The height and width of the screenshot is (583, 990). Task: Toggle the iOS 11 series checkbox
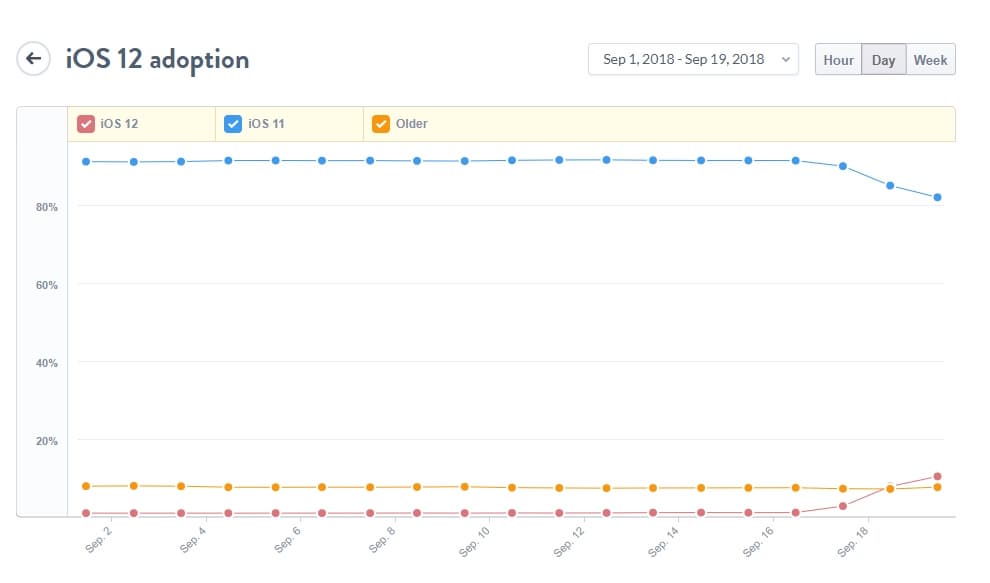pyautogui.click(x=233, y=124)
